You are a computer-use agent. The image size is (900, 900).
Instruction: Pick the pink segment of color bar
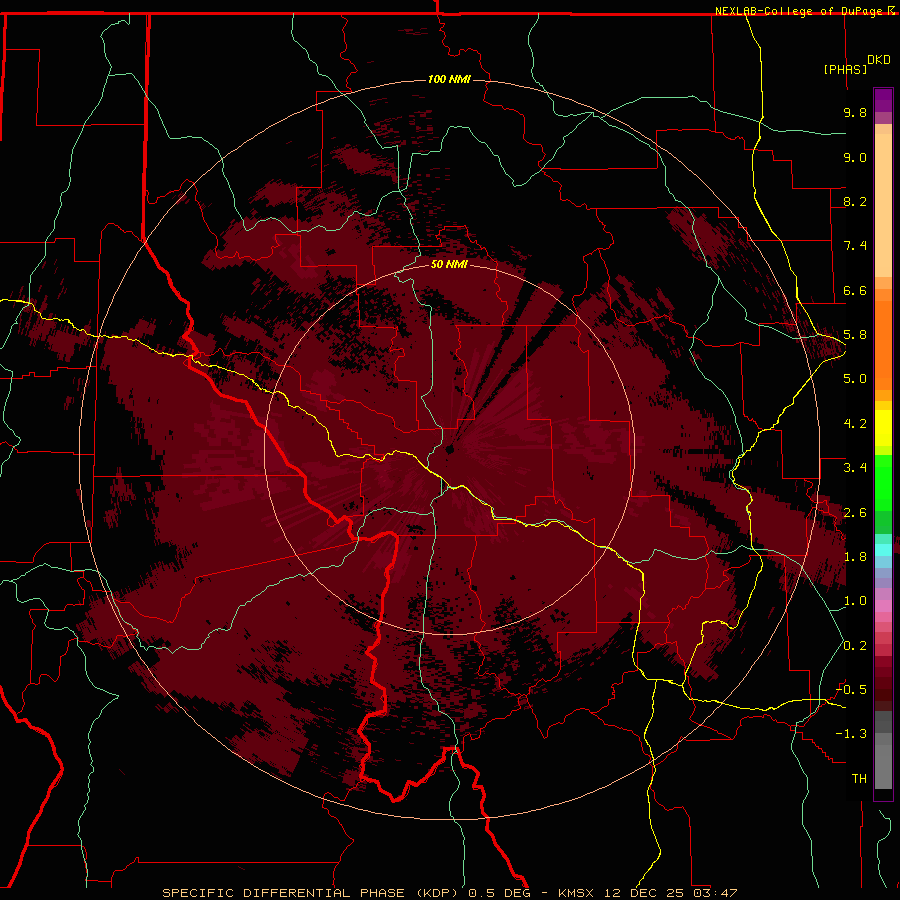pyautogui.click(x=883, y=606)
